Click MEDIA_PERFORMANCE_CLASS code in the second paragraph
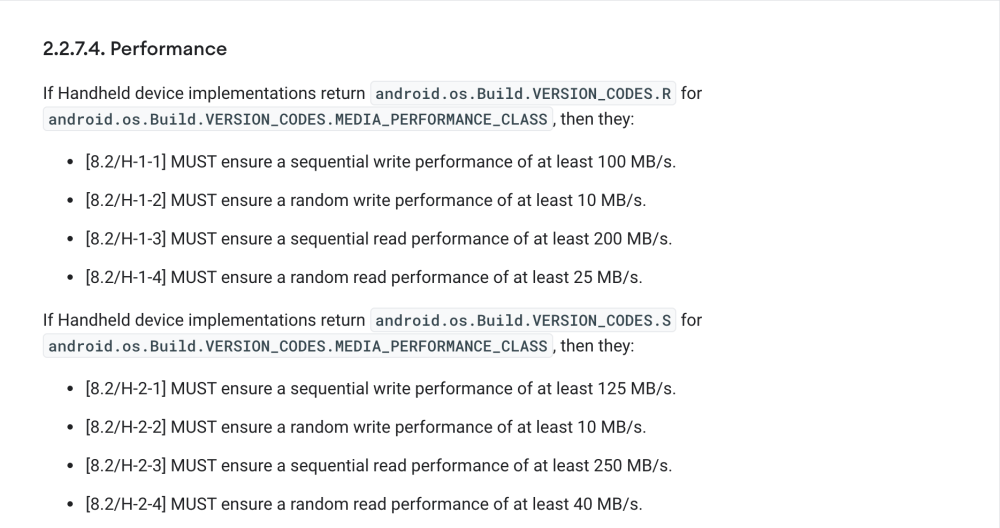Image resolution: width=1000 pixels, height=528 pixels. [x=298, y=346]
